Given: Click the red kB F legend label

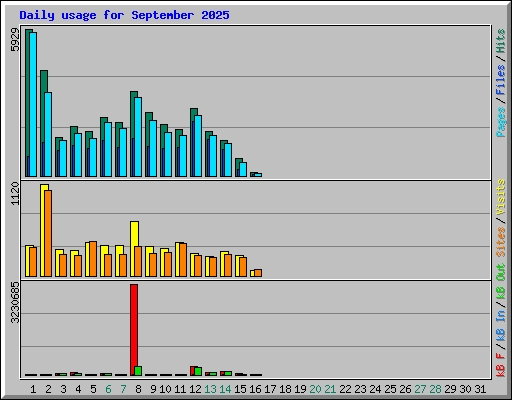Looking at the screenshot, I should pyautogui.click(x=501, y=365).
